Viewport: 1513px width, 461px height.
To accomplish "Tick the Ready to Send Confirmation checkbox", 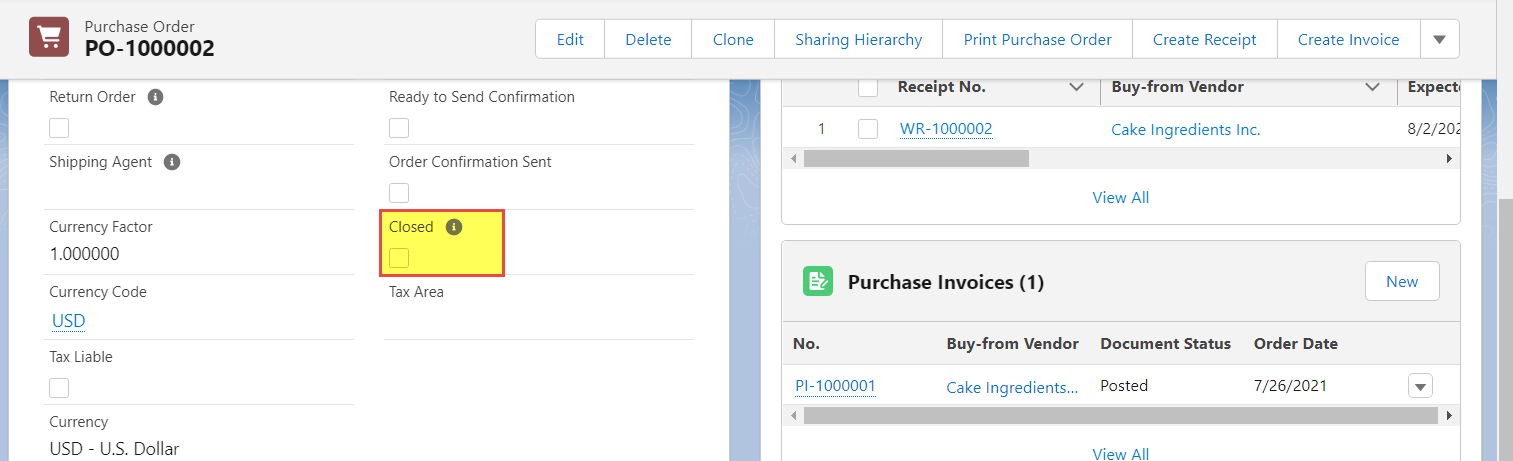I will point(399,128).
